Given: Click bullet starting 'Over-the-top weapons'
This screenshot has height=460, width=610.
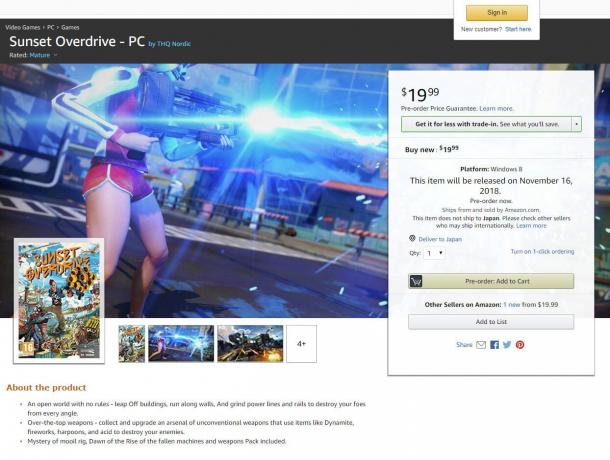Looking at the screenshot, I should point(191,427).
